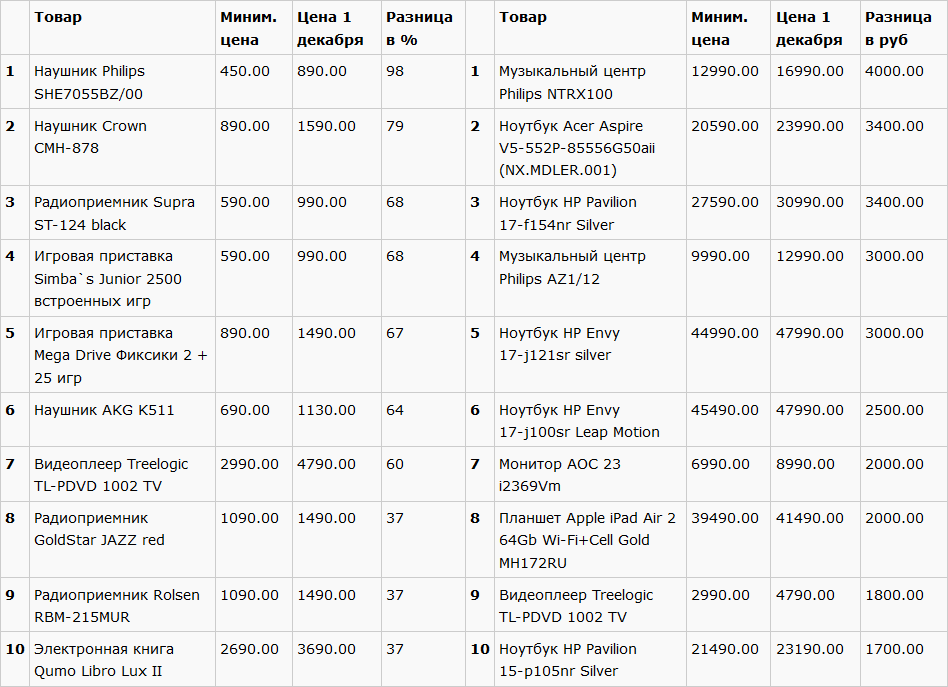Select the December price 1130.00

tap(326, 410)
